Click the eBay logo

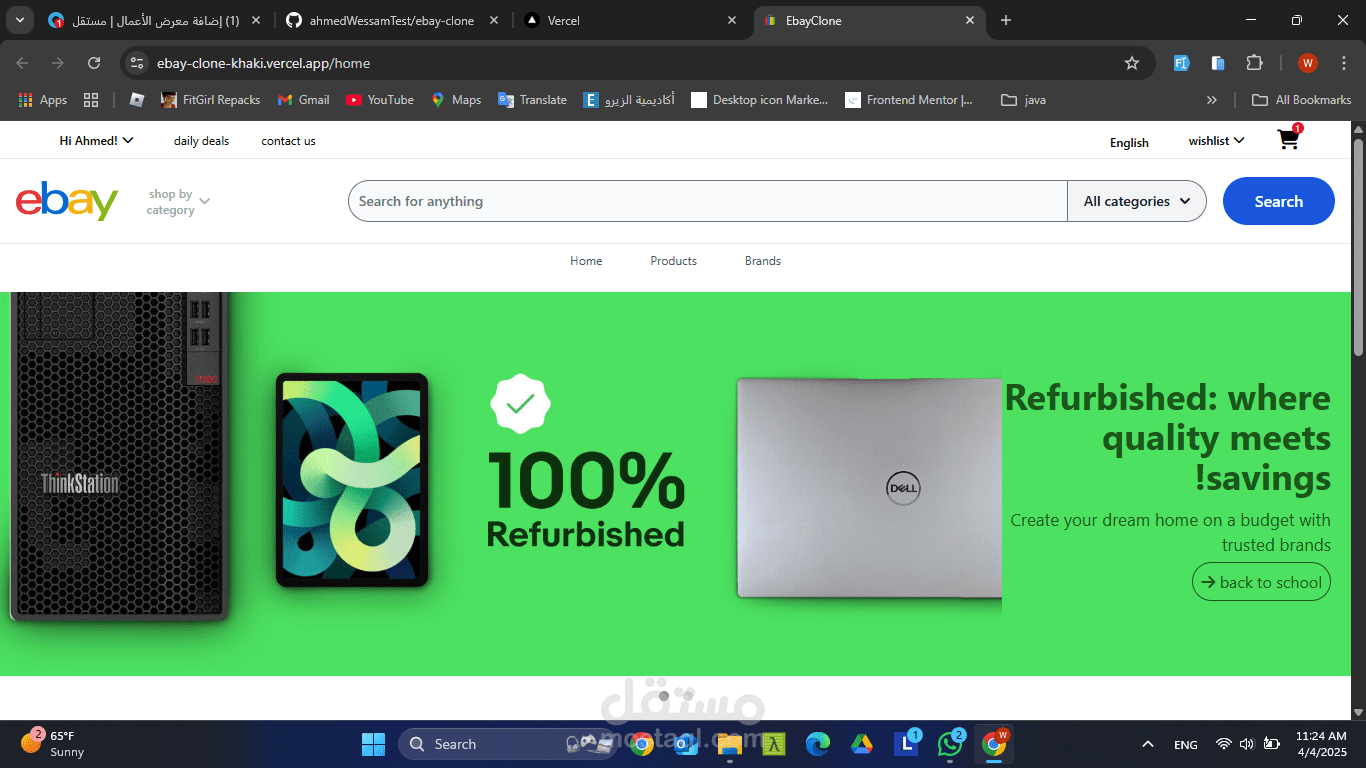click(x=67, y=201)
